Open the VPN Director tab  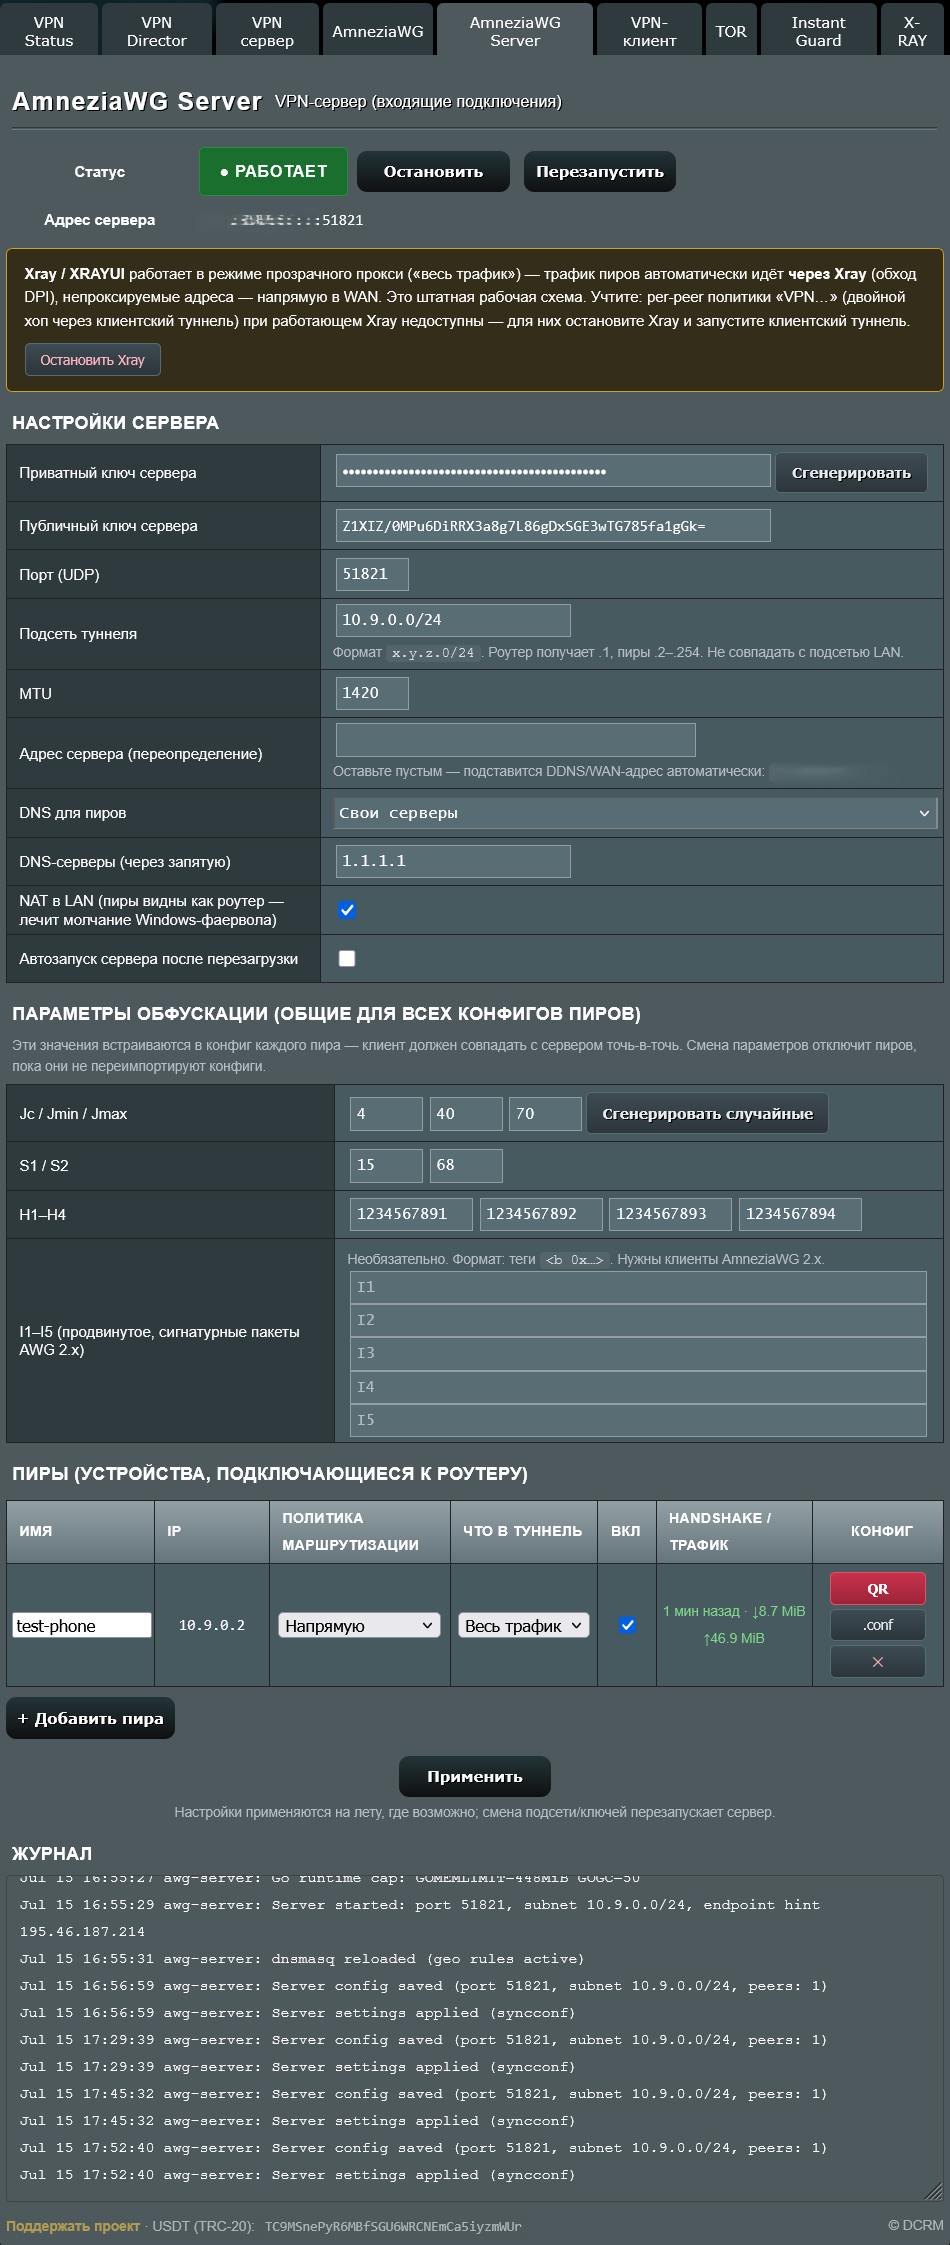(156, 31)
